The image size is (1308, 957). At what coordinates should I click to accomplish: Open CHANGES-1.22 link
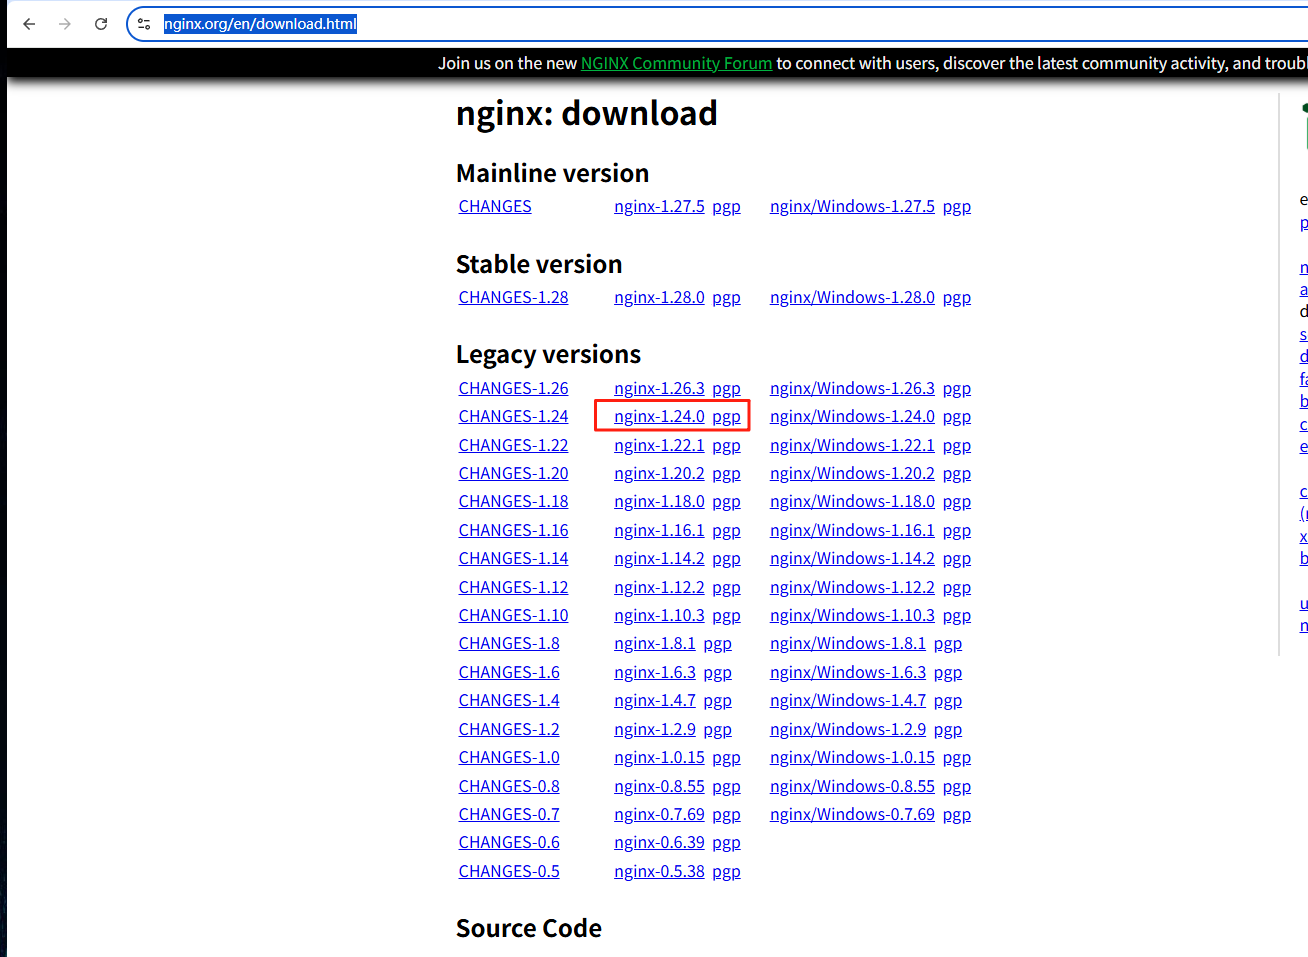513,445
